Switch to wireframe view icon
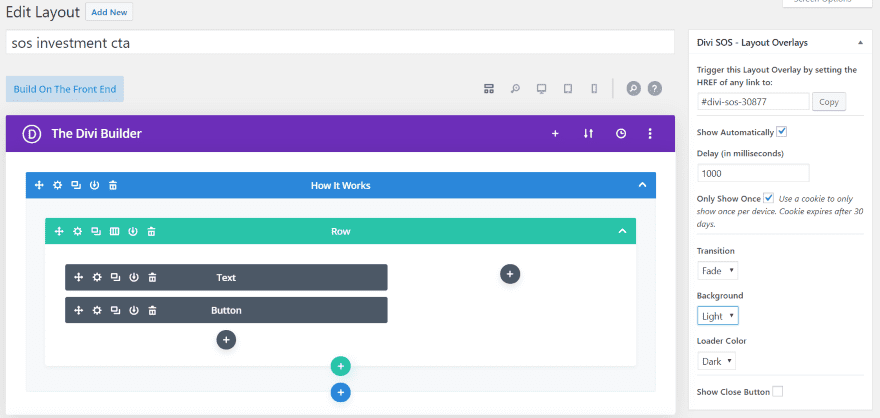Image resolution: width=880 pixels, height=418 pixels. click(489, 88)
